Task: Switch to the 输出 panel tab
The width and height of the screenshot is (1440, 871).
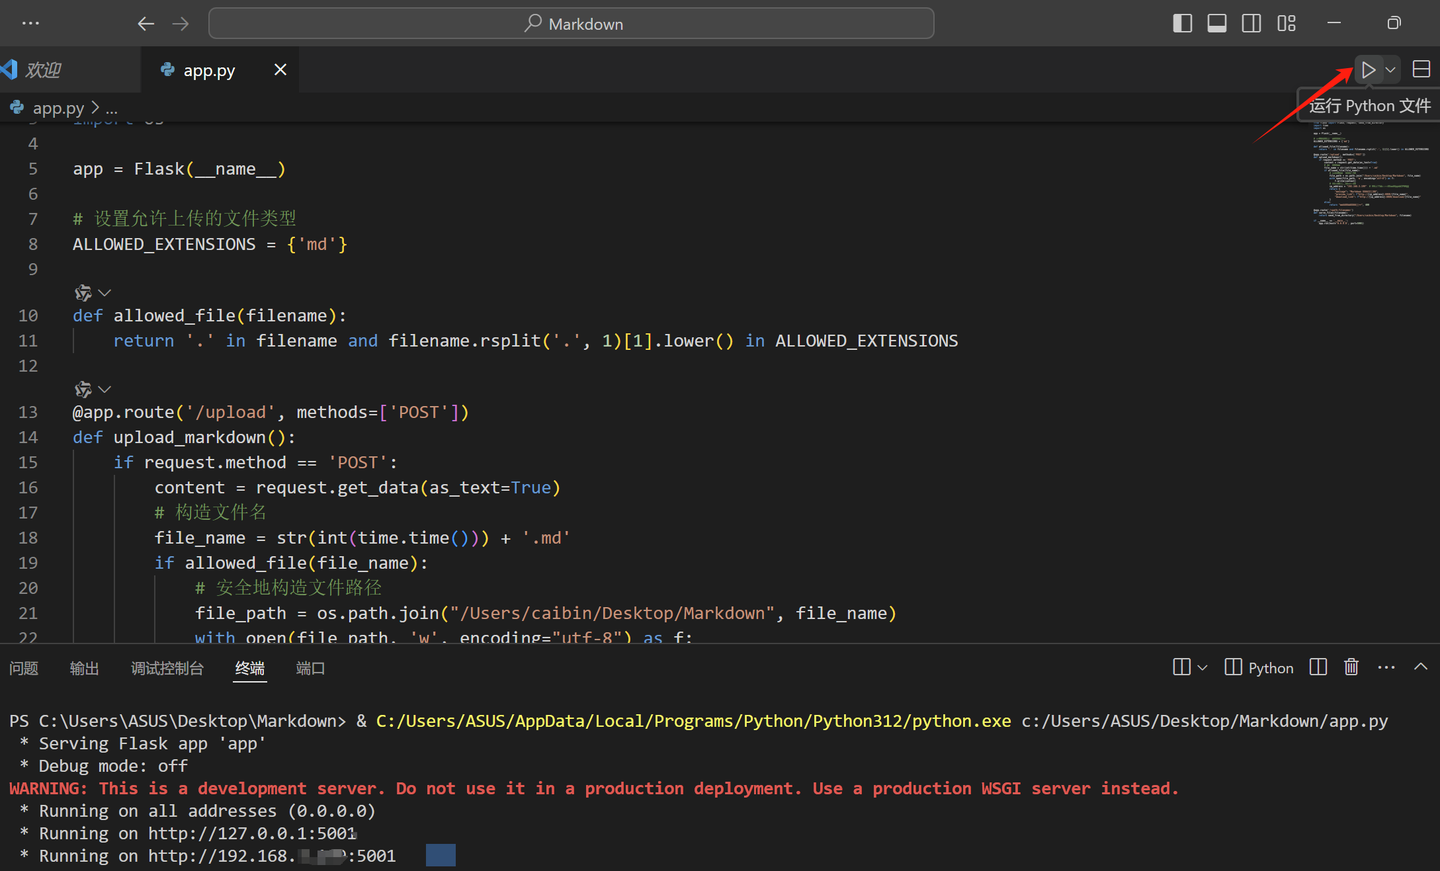Action: [x=84, y=668]
